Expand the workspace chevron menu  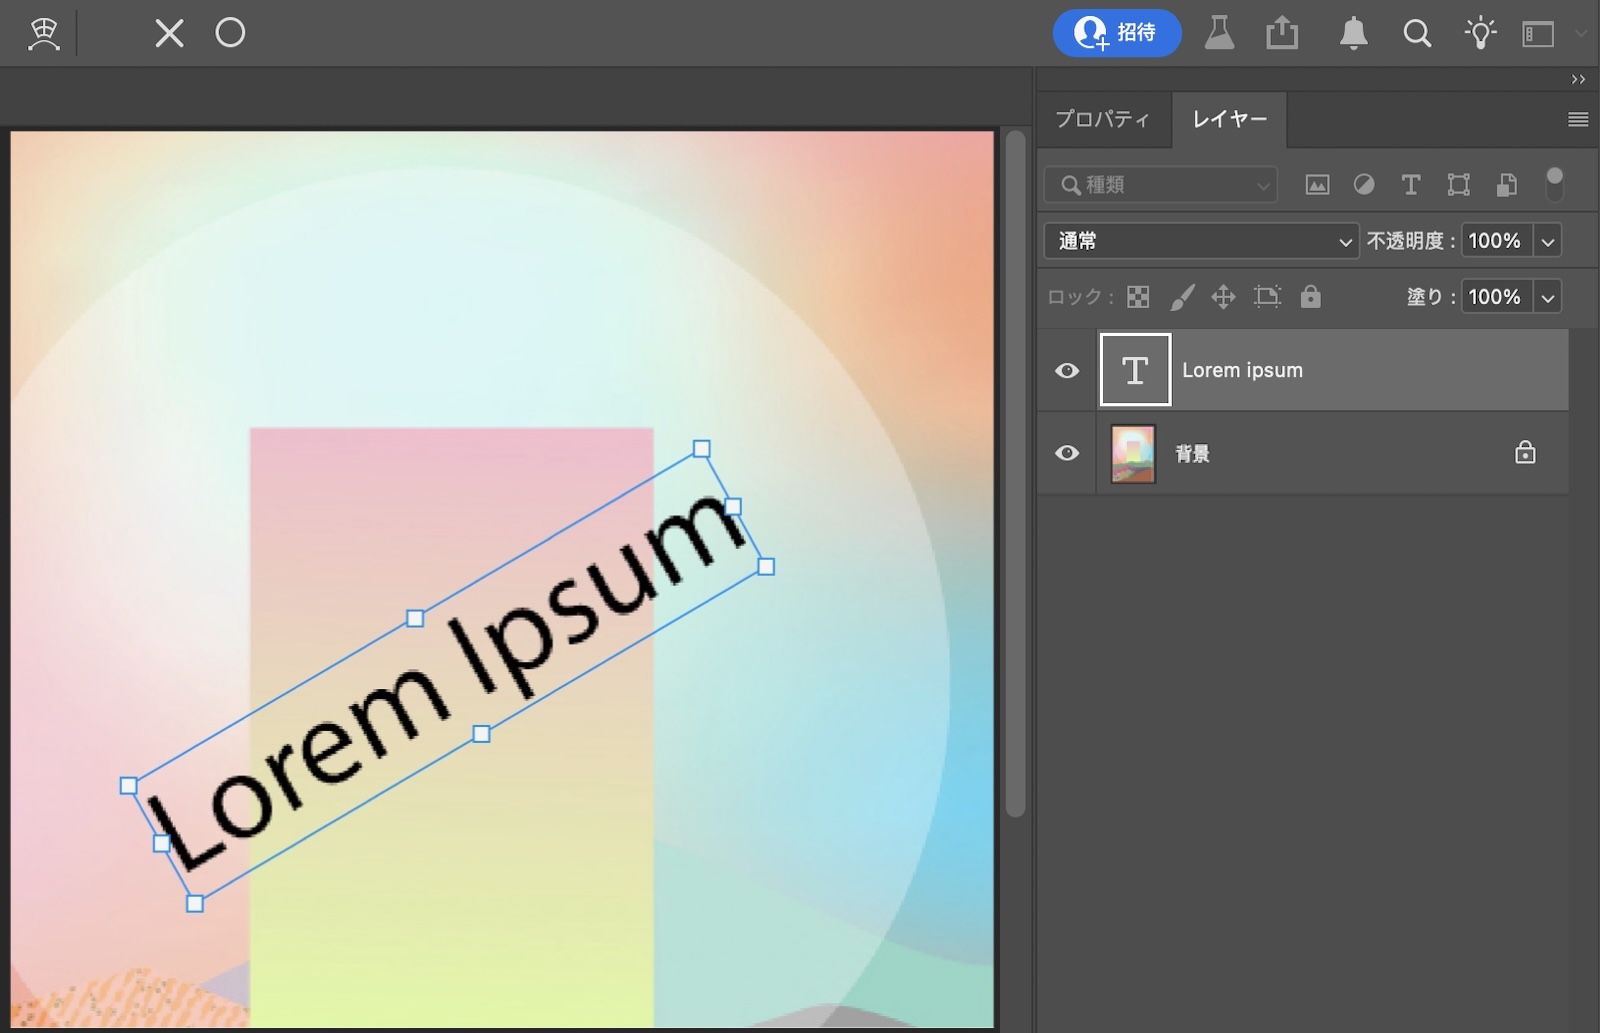click(x=1581, y=33)
